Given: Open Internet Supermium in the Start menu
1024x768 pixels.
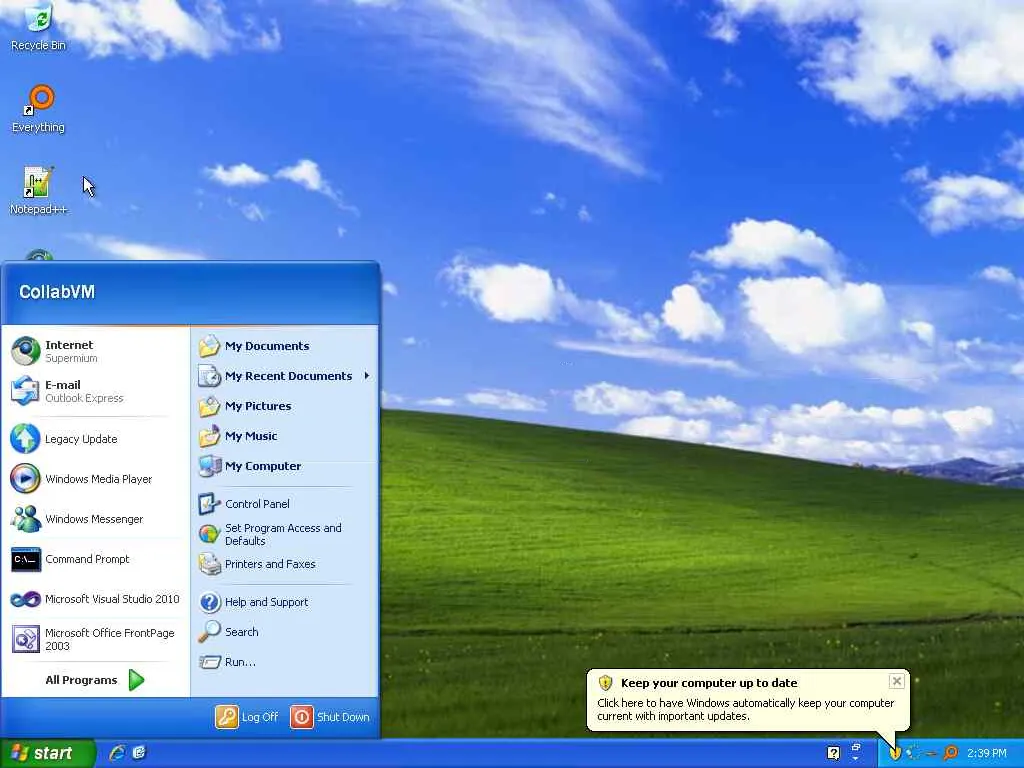Looking at the screenshot, I should (x=95, y=351).
